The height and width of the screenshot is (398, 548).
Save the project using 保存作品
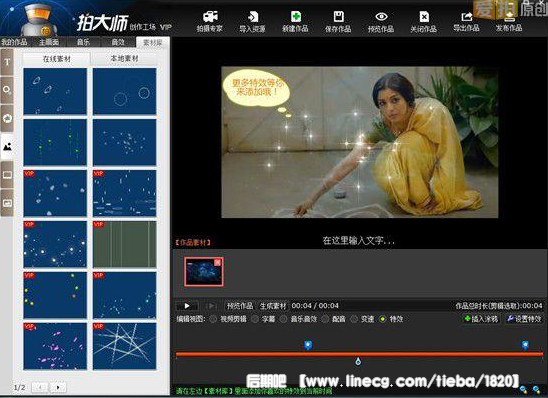click(x=338, y=22)
